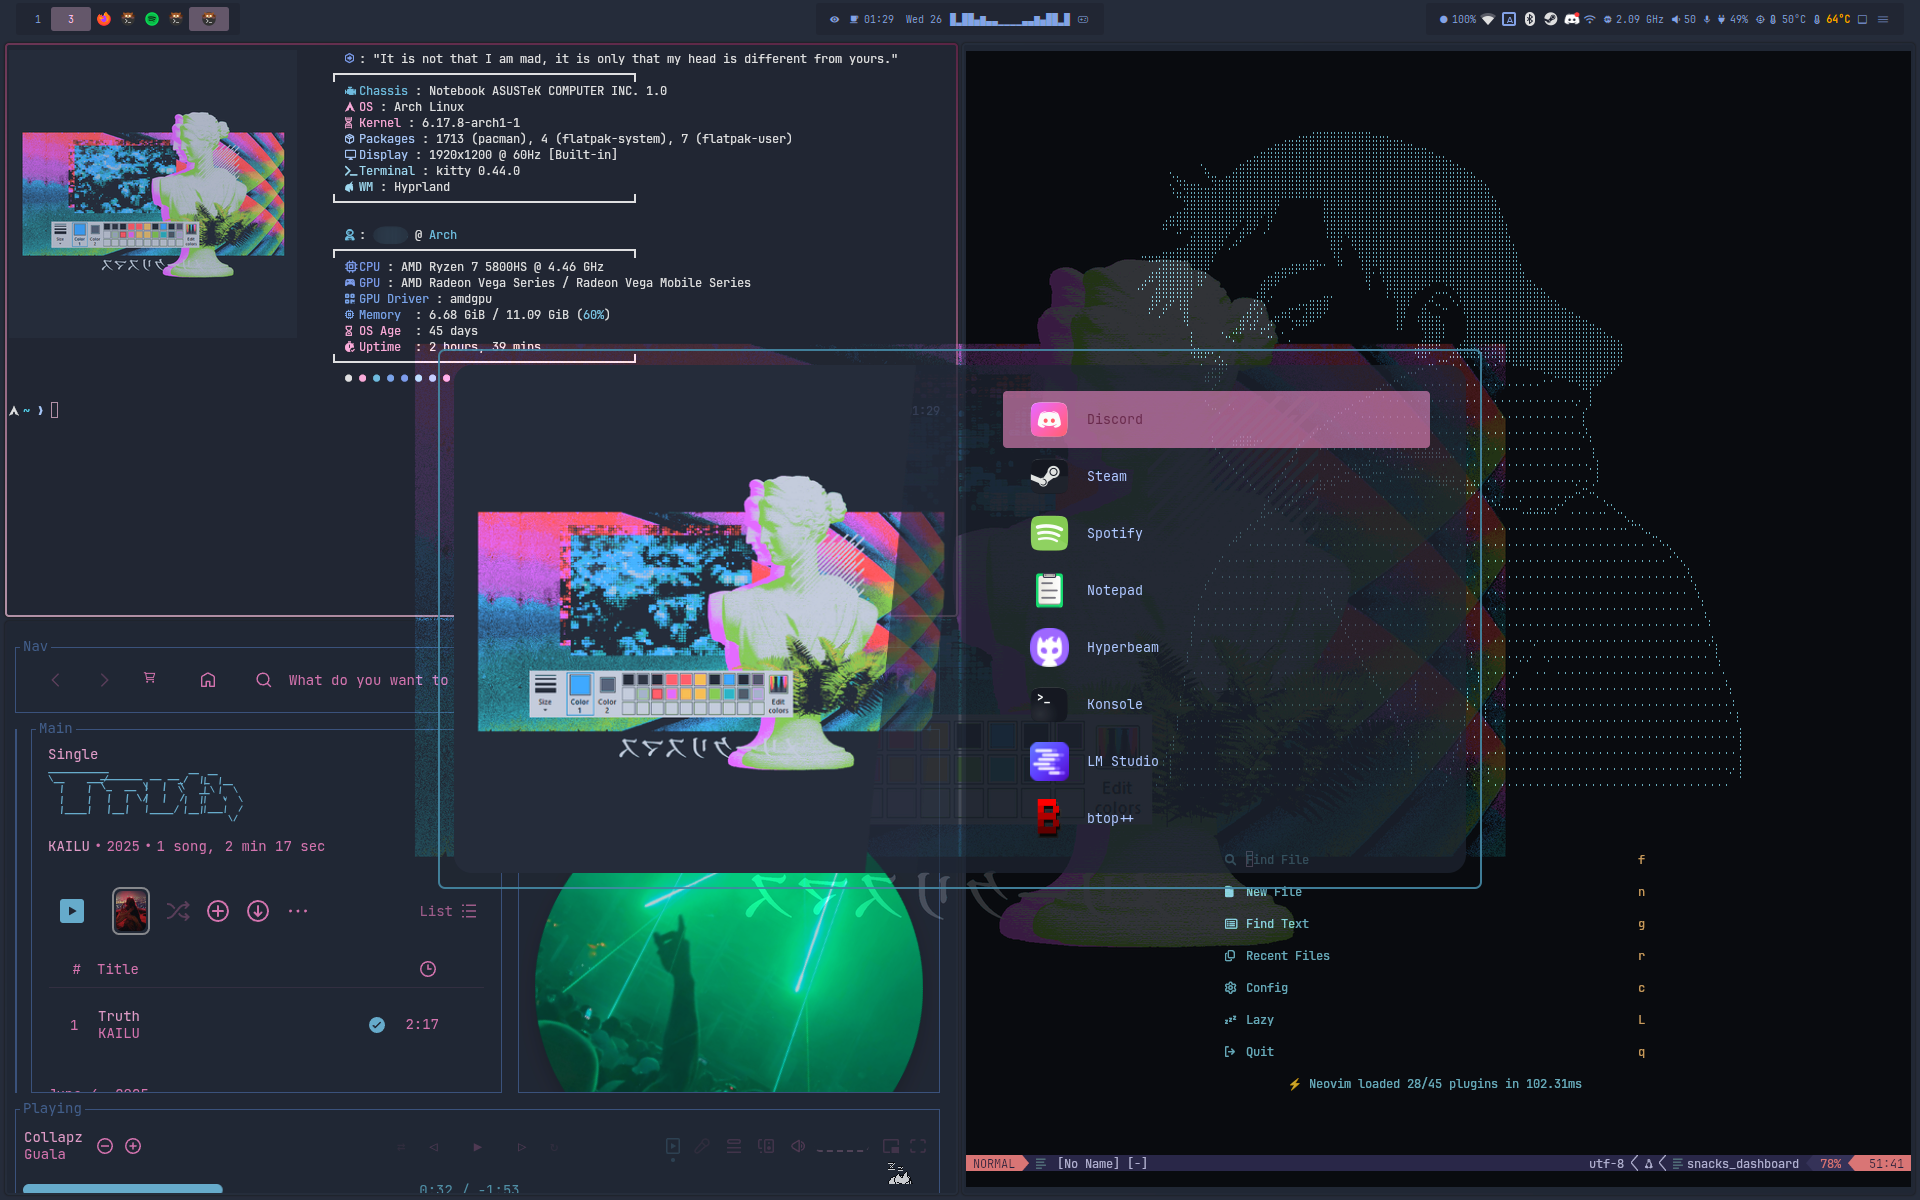Toggle shuffle for the single
The width and height of the screenshot is (1920, 1200).
178,911
